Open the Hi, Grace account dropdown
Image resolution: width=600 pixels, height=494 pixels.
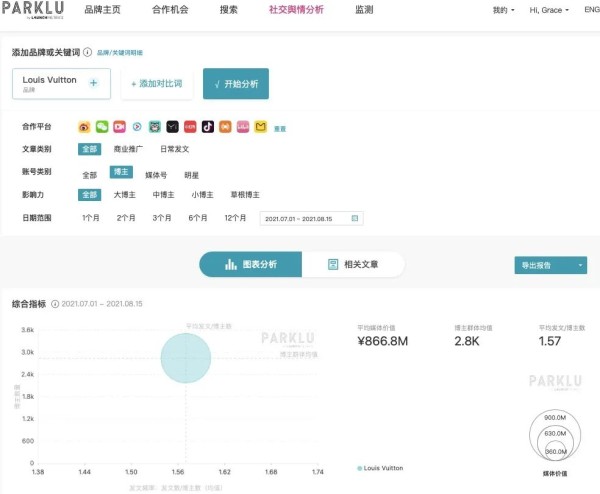click(x=549, y=10)
